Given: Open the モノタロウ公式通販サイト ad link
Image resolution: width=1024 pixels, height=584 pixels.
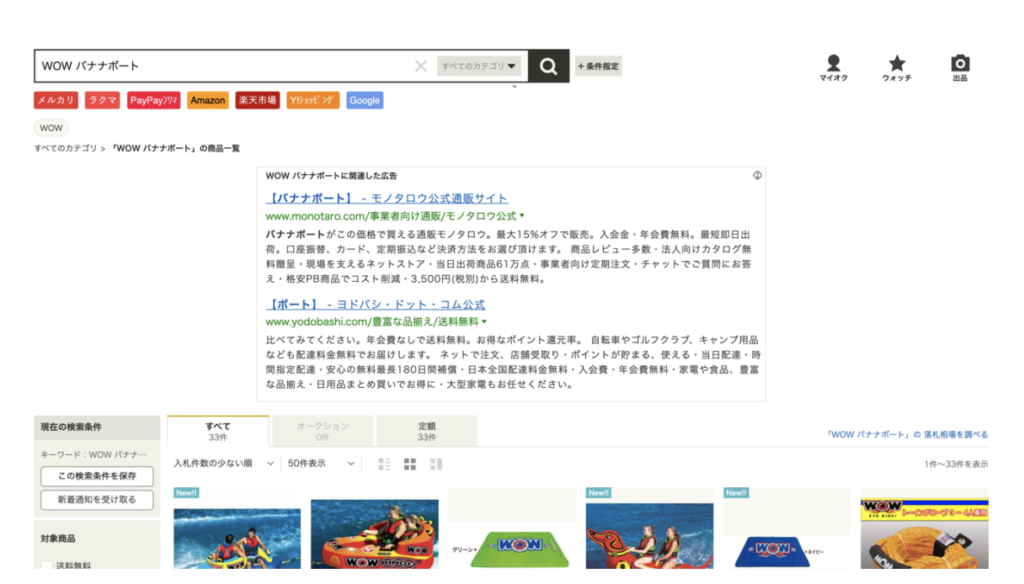Looking at the screenshot, I should pos(387,199).
